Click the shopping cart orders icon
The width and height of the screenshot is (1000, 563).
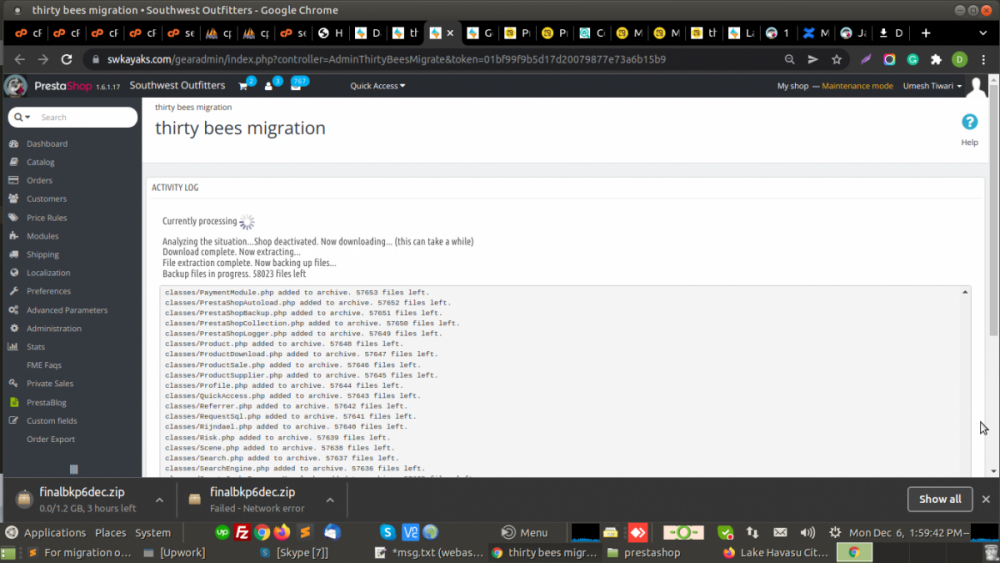[243, 86]
